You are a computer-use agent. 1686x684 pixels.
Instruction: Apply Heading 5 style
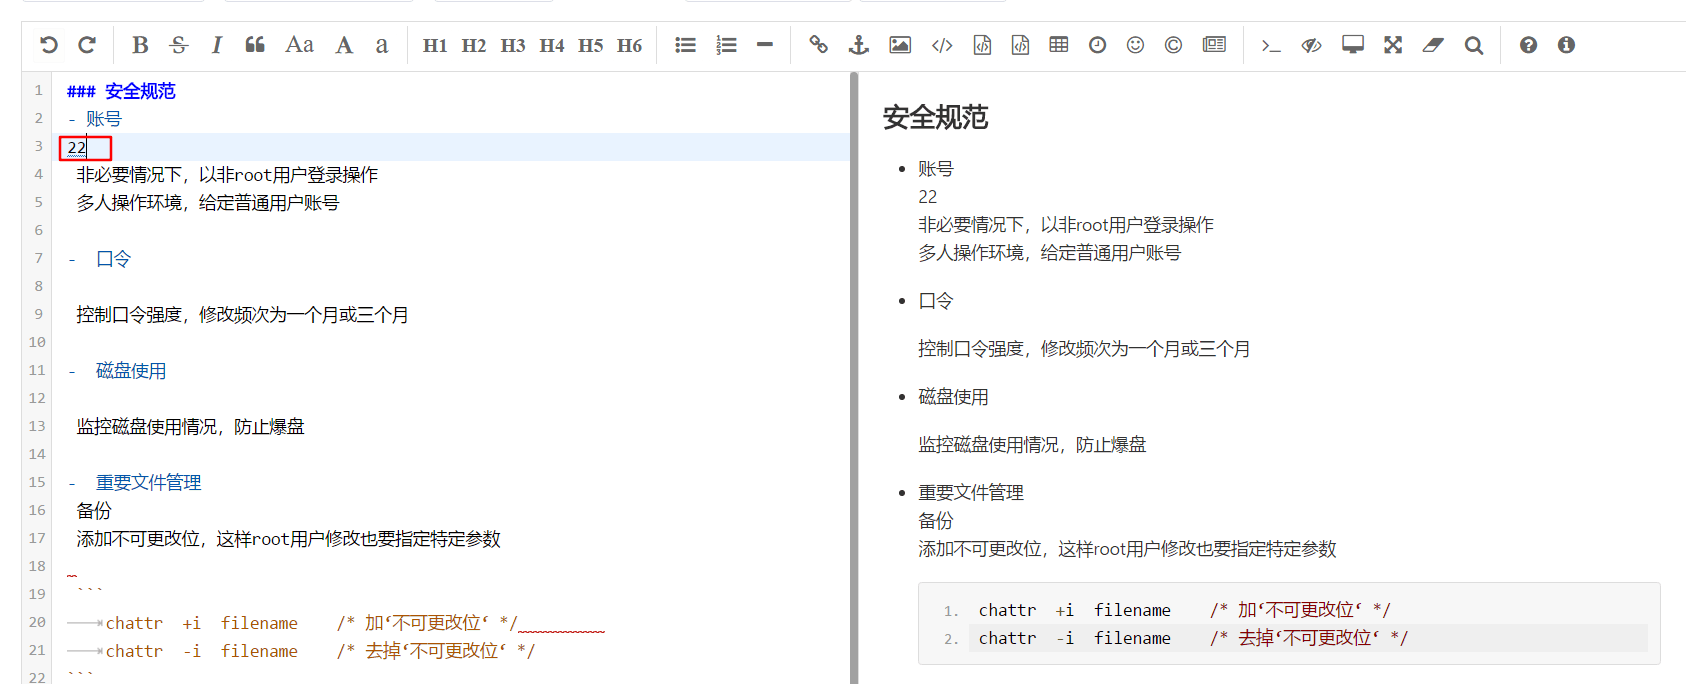(x=591, y=45)
